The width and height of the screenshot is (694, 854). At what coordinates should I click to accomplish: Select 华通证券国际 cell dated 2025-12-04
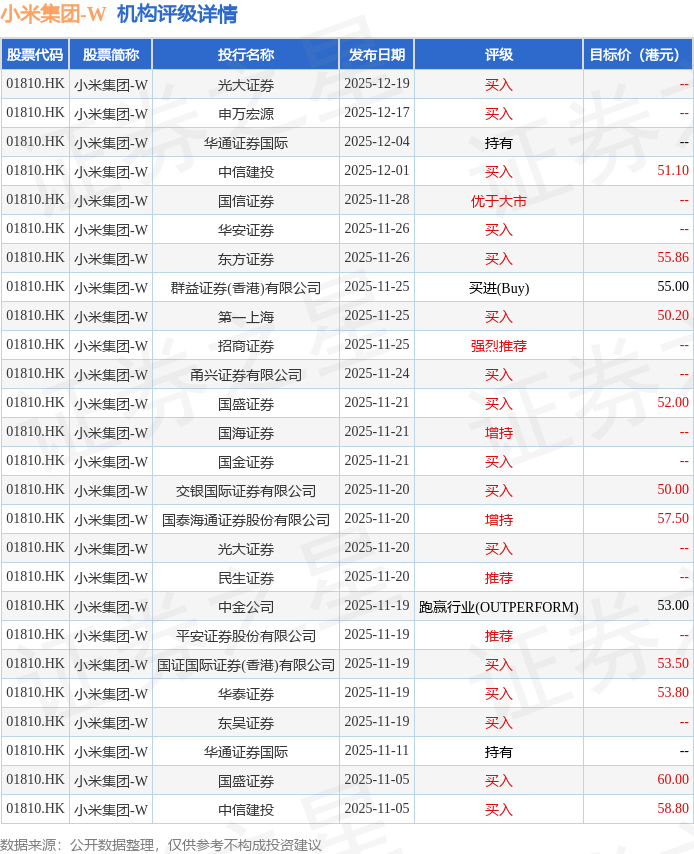tap(246, 143)
